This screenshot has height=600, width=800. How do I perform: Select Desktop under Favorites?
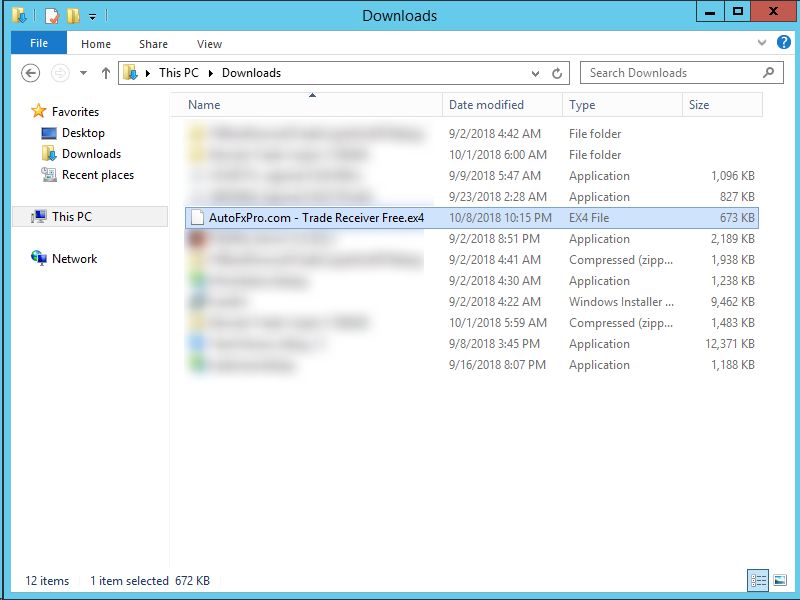[x=83, y=133]
